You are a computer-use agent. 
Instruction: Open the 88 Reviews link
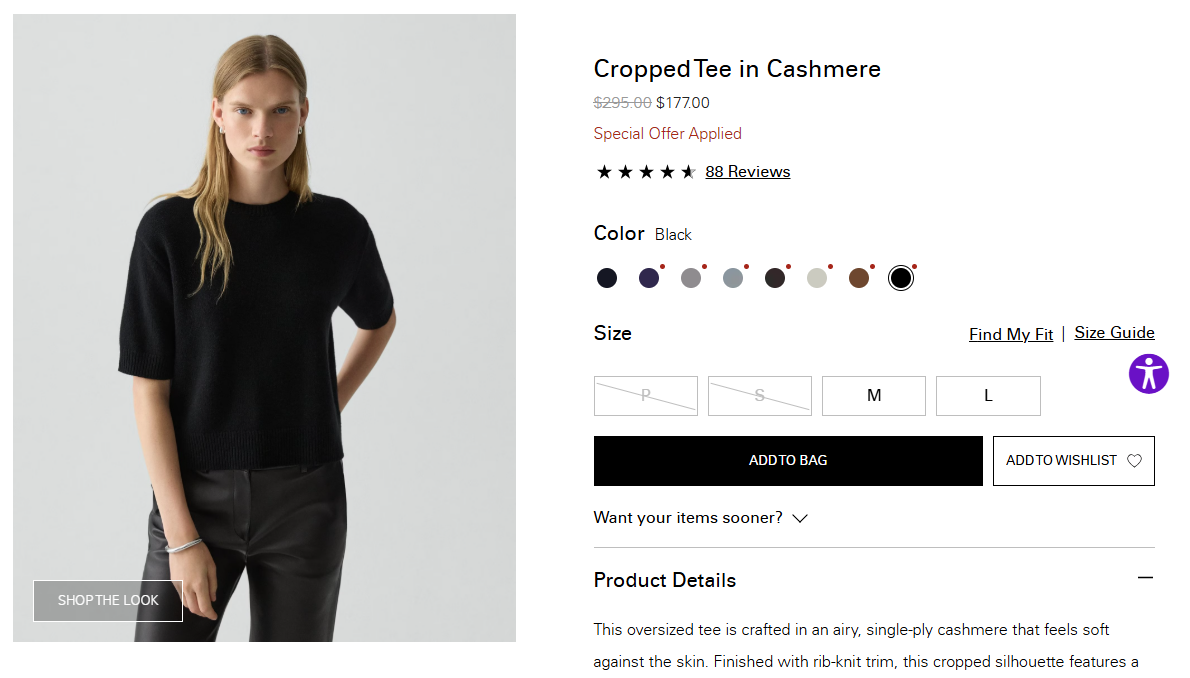748,172
